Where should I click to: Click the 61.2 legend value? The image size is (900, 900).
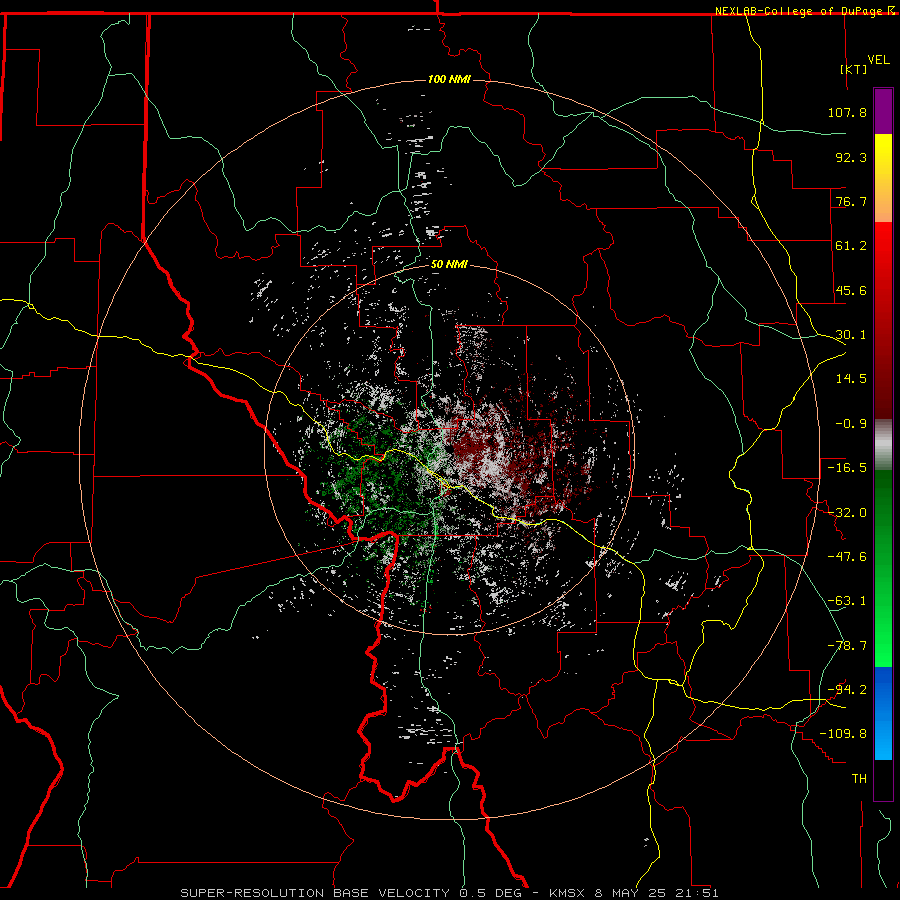(851, 246)
